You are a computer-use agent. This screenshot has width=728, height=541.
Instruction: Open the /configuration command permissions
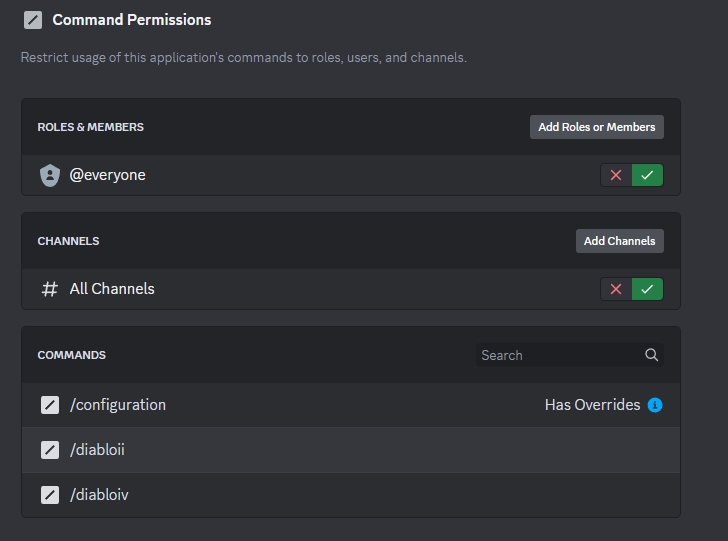click(x=118, y=405)
